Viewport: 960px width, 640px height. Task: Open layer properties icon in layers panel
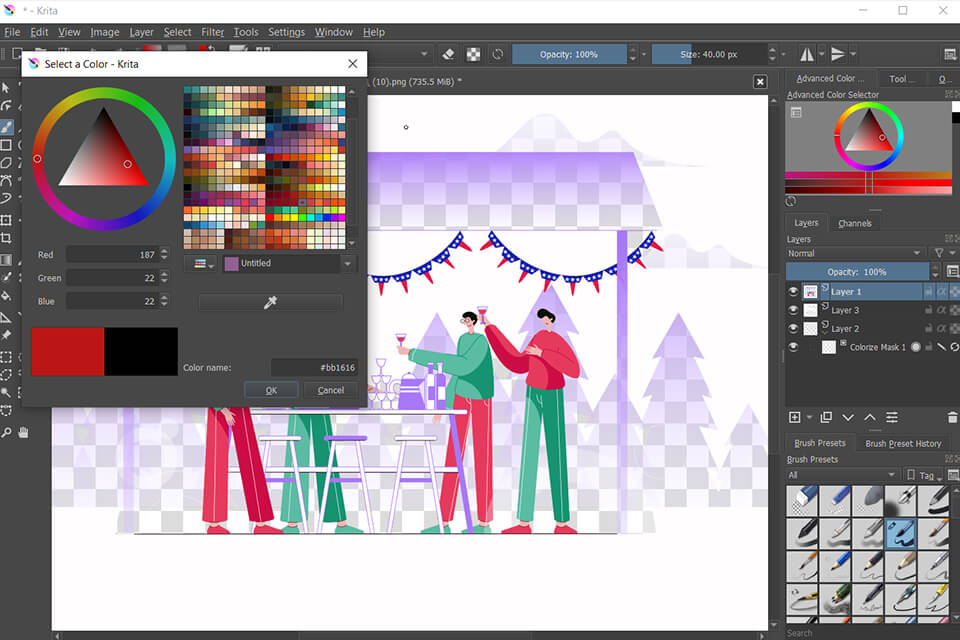[x=891, y=417]
